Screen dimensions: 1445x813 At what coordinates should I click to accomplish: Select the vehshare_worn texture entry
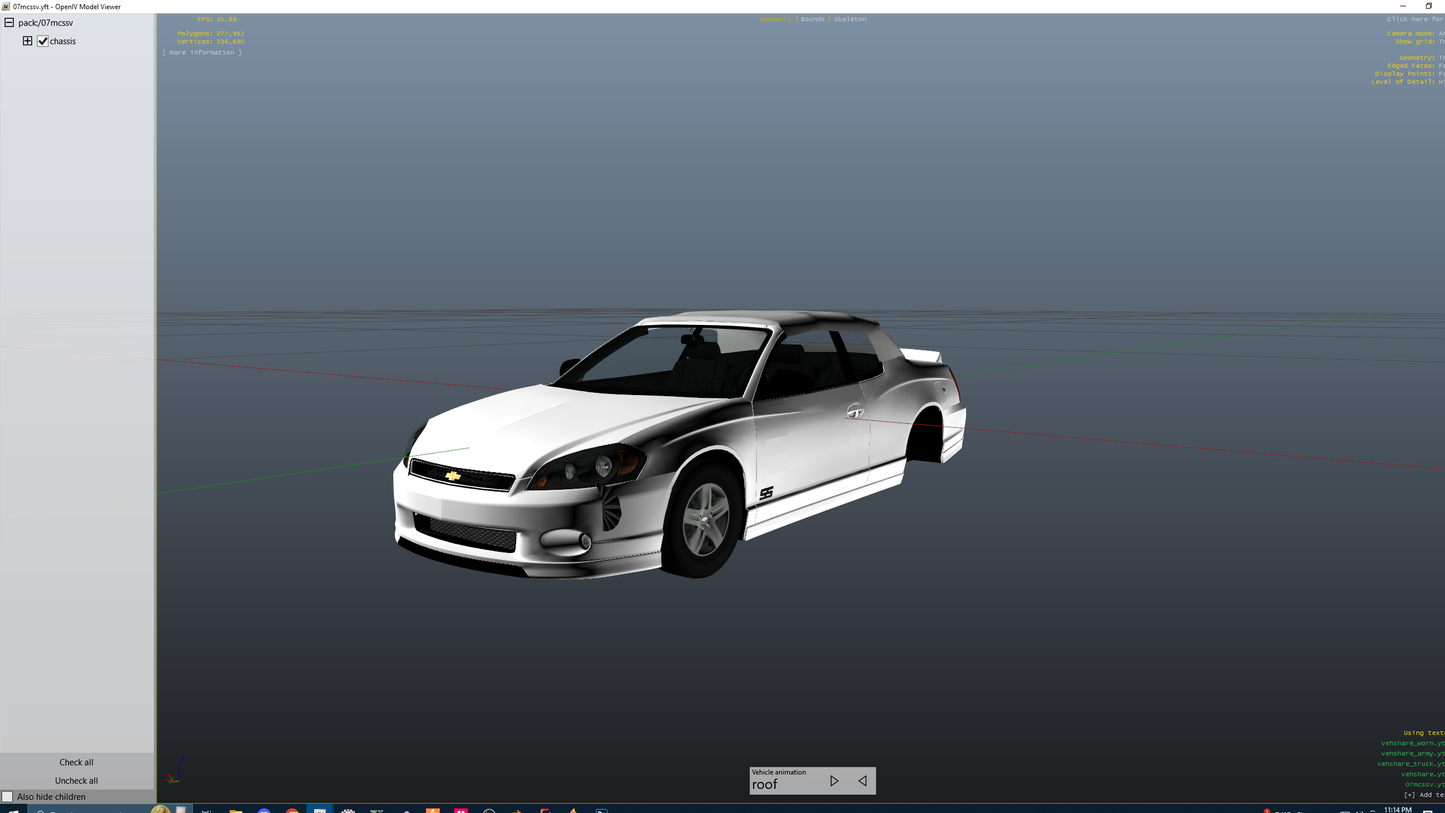pos(1412,743)
